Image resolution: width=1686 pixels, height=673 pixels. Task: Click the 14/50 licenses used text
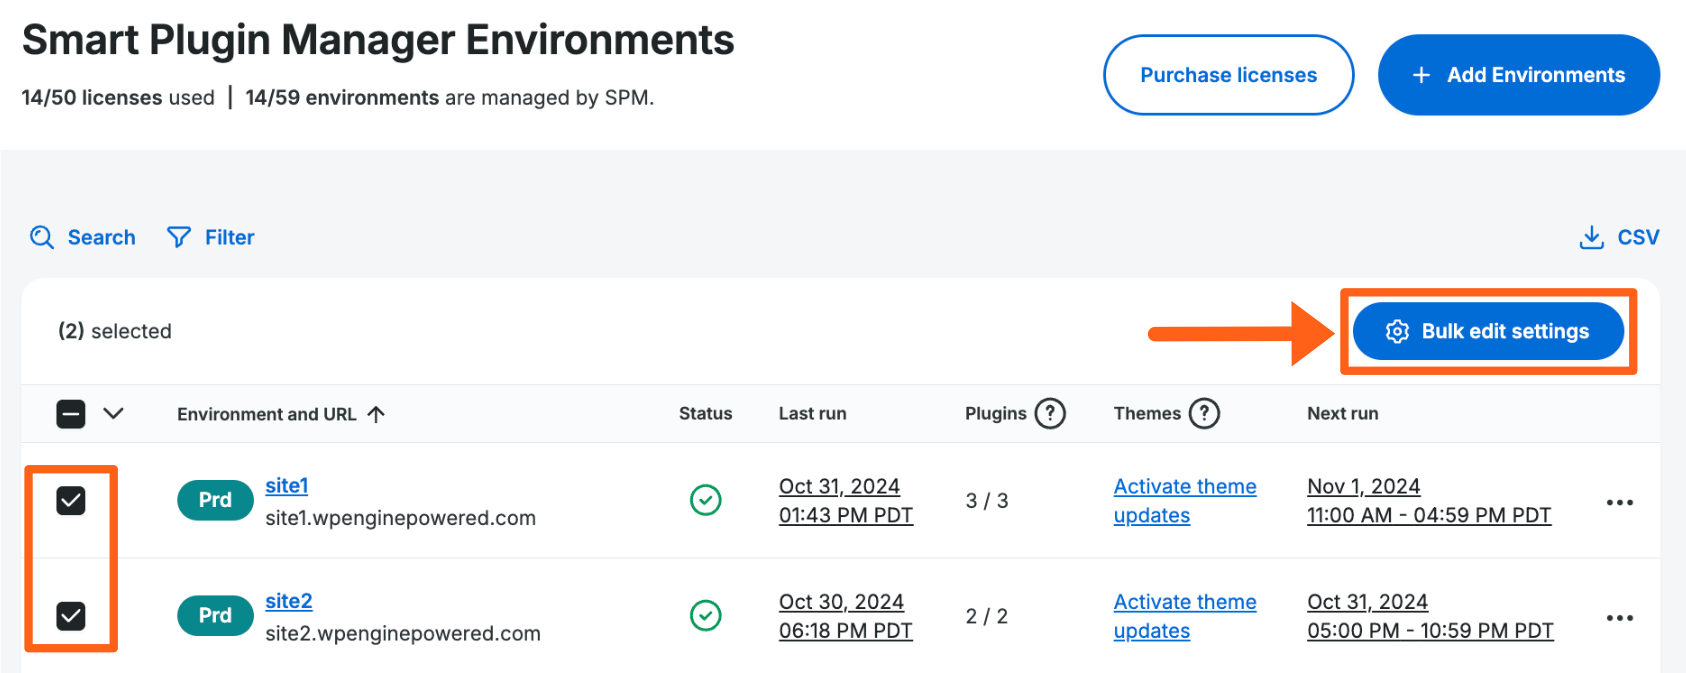click(x=118, y=98)
